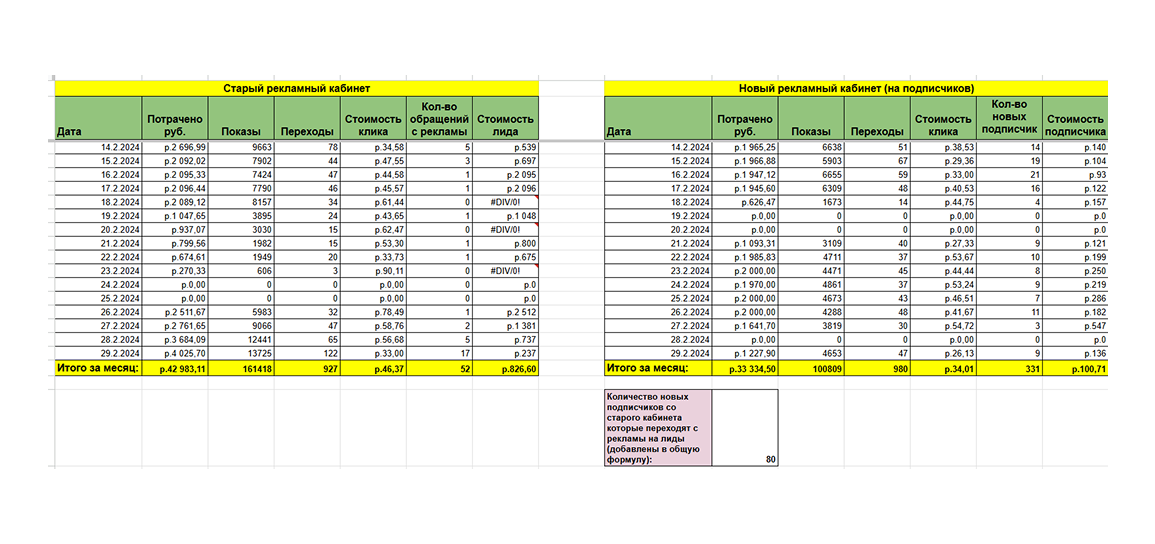
Task: Select 'Кол-во обращений с рекламы' column header
Action: click(x=440, y=118)
